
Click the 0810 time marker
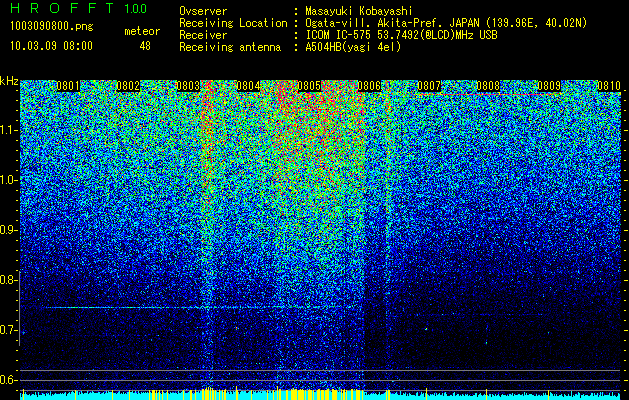[609, 86]
